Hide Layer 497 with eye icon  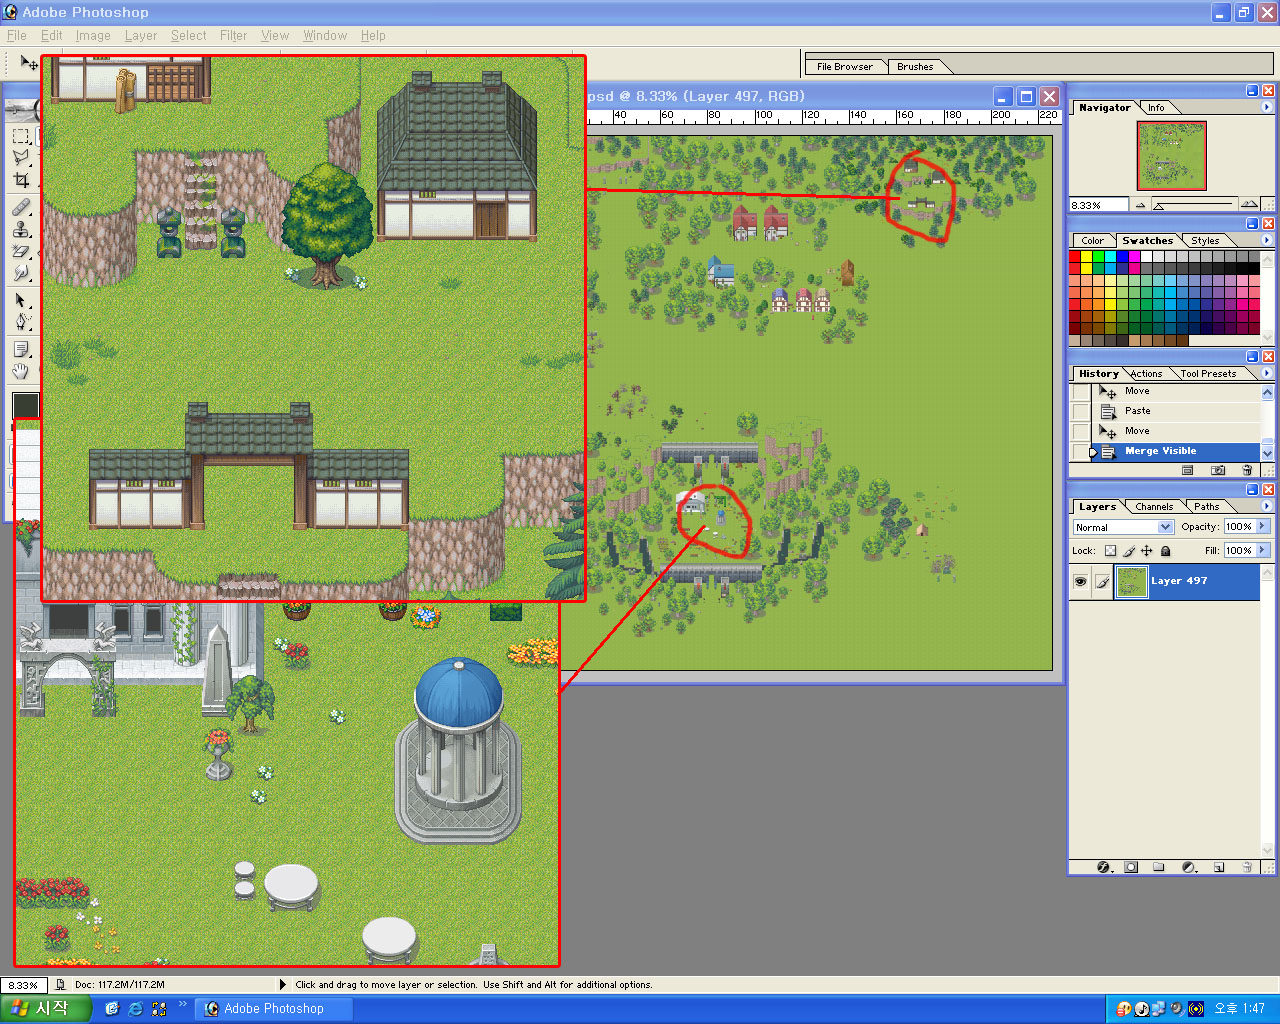pyautogui.click(x=1080, y=581)
